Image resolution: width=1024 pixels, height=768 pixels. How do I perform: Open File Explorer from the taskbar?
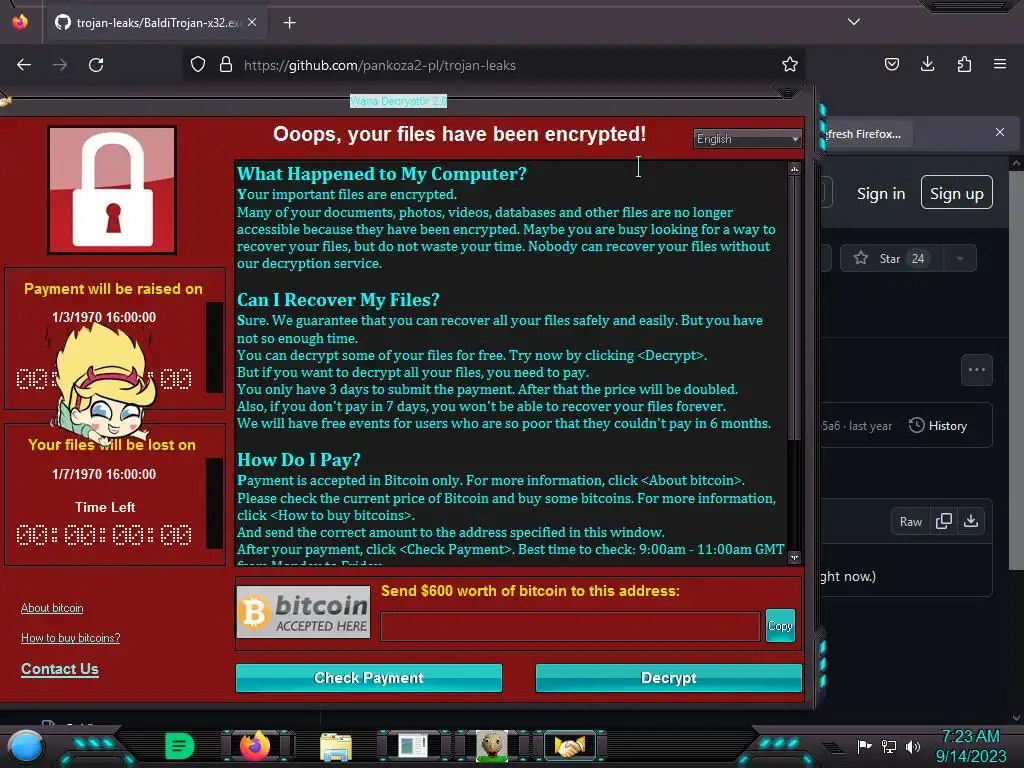pos(336,746)
